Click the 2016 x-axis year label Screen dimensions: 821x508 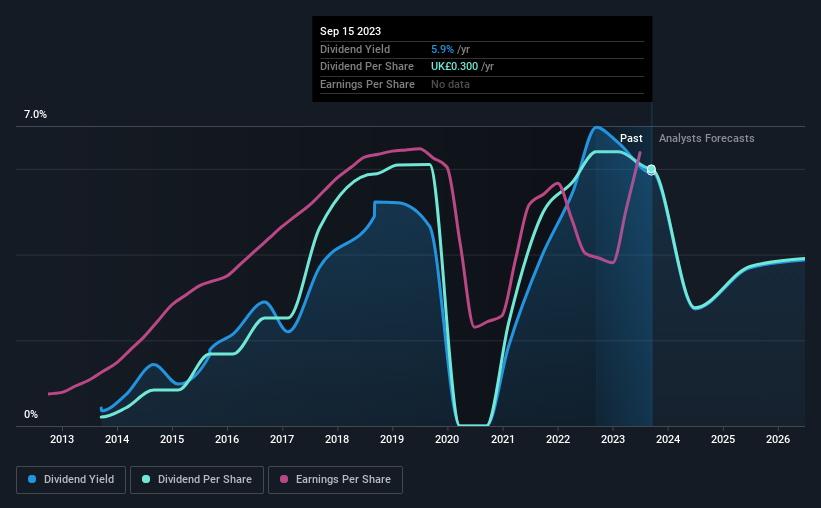tap(227, 439)
